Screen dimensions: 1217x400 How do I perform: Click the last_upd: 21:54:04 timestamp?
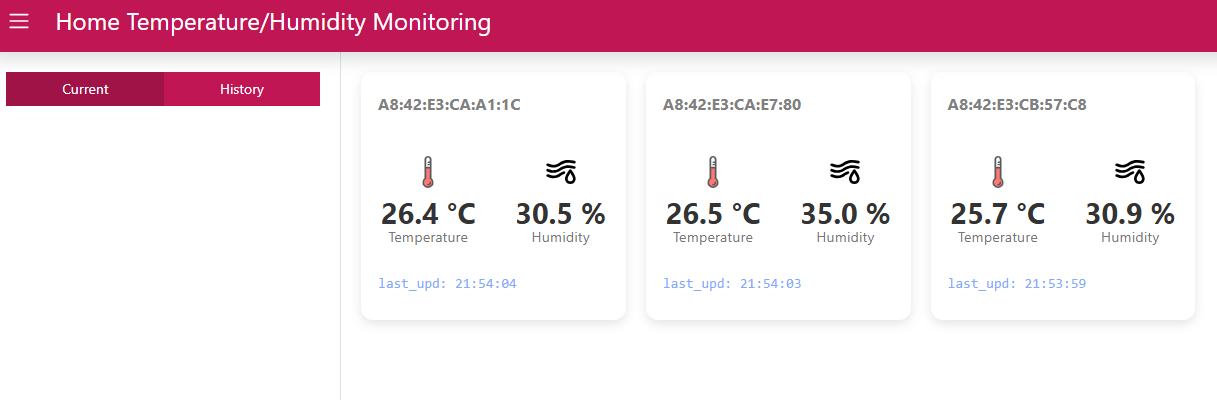click(447, 284)
